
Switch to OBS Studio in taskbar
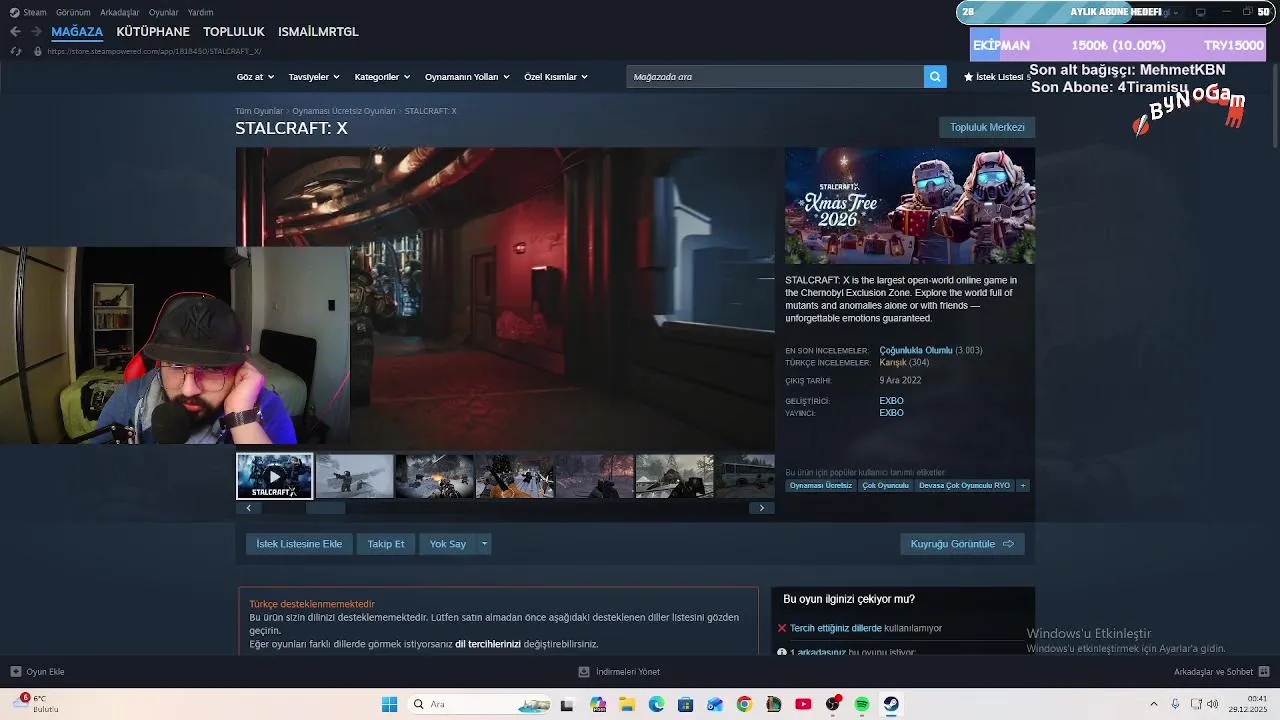pos(833,704)
